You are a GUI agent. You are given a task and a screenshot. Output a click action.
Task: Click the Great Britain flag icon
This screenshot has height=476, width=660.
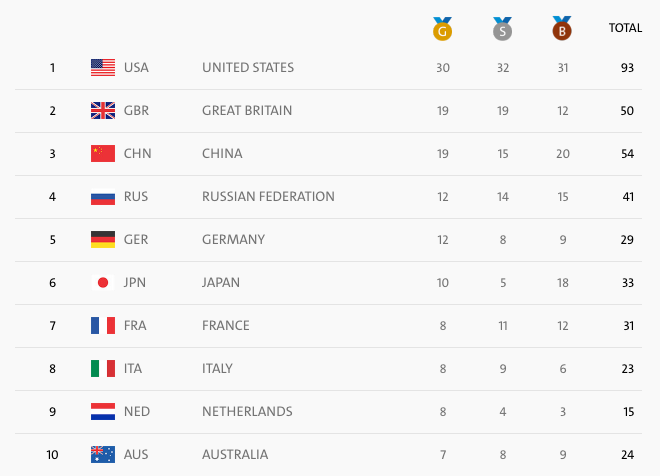coord(103,111)
